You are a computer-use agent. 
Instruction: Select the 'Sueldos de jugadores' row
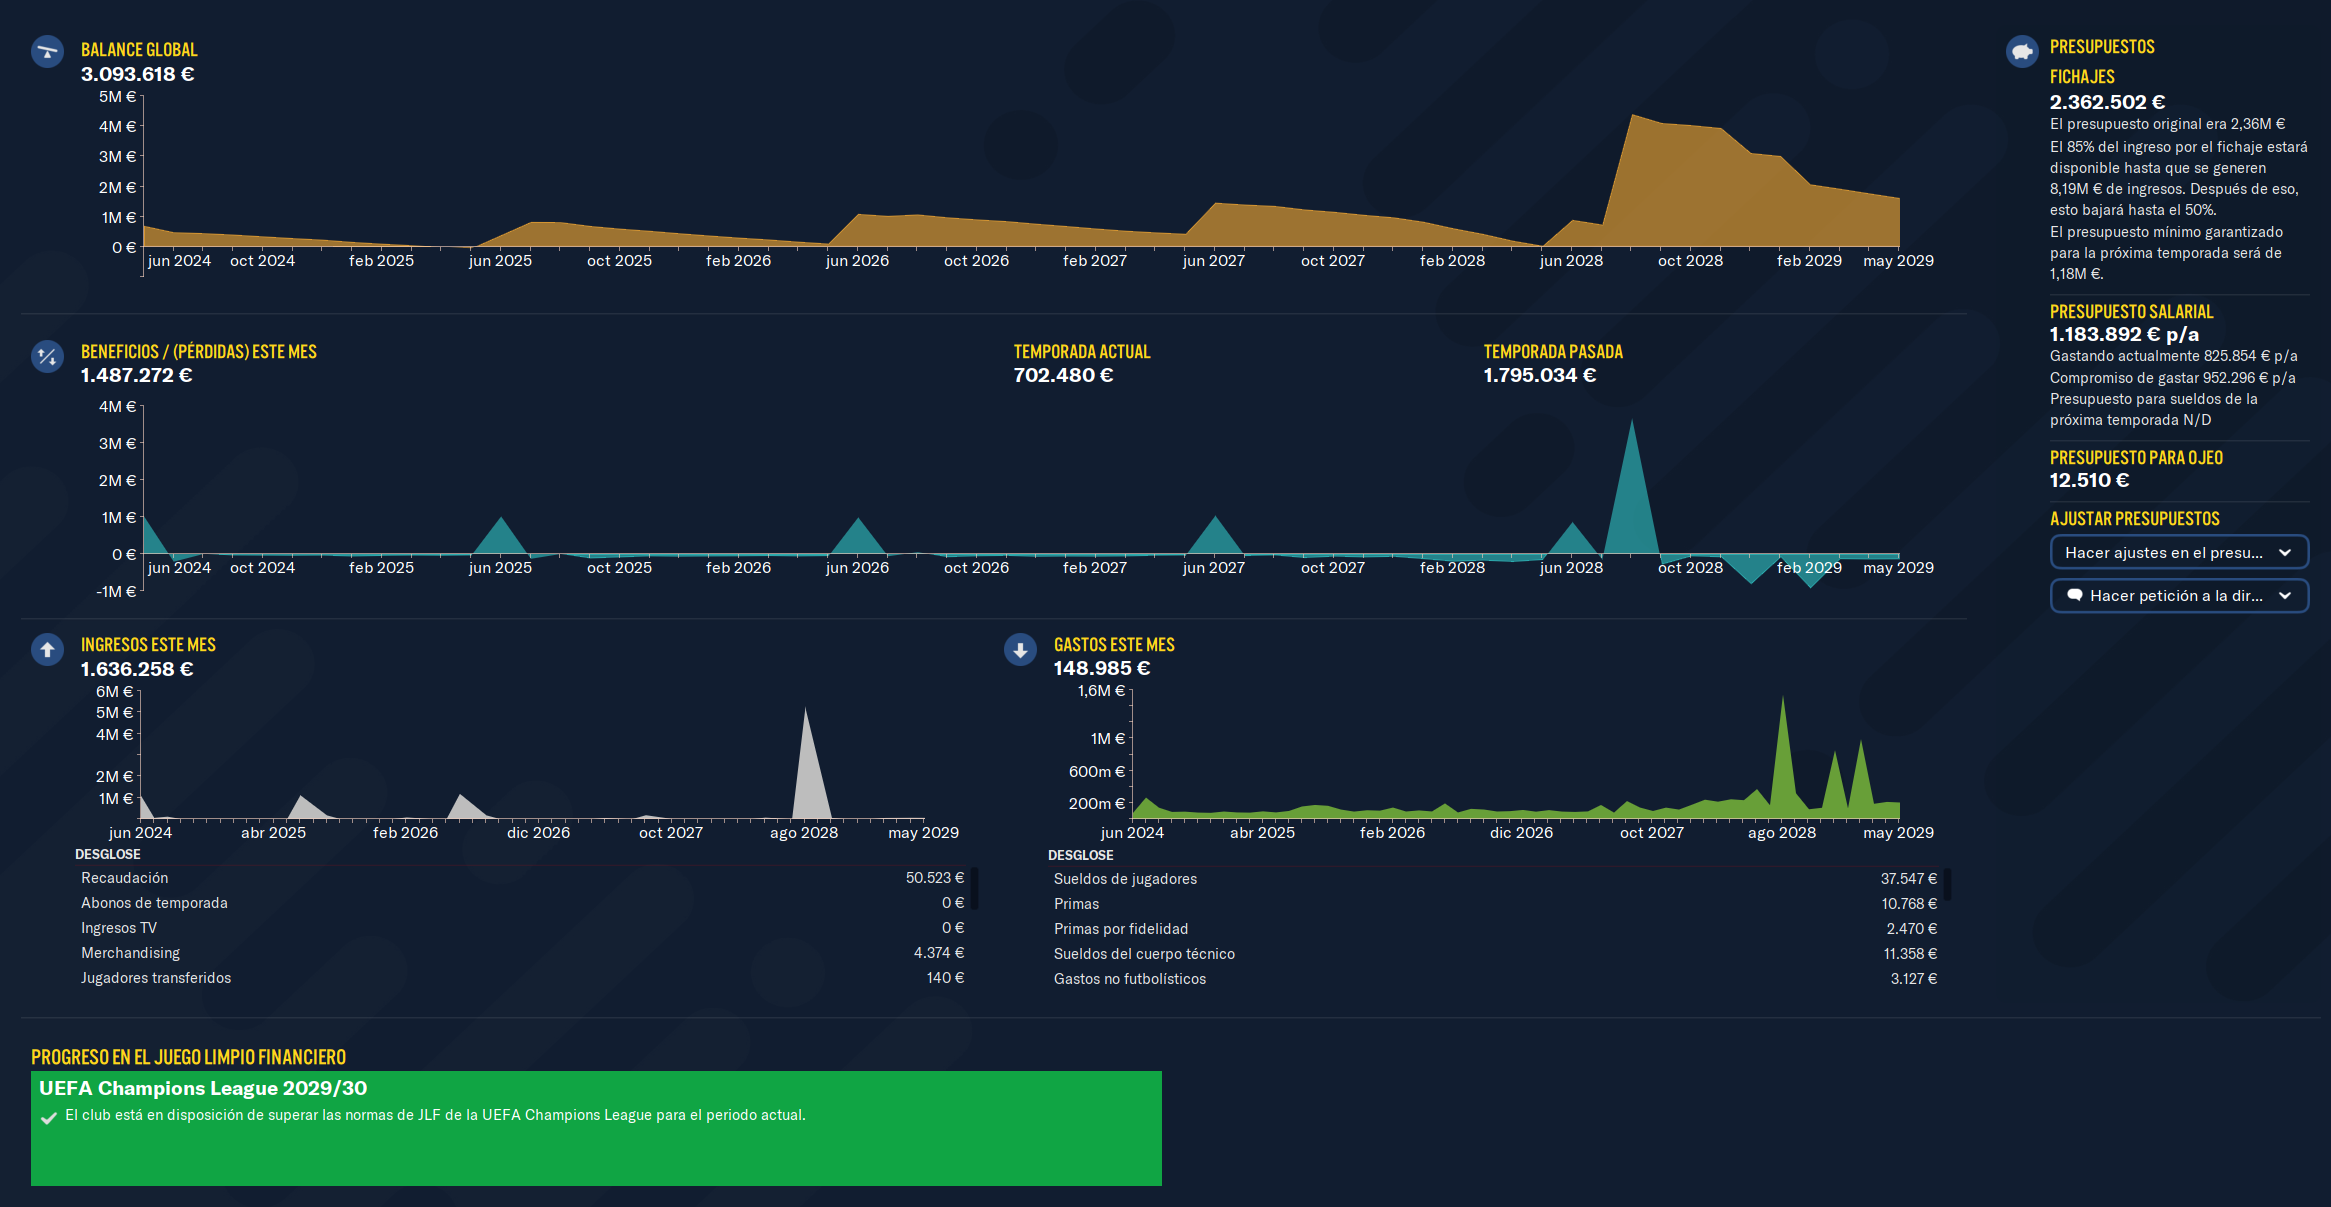pyautogui.click(x=1495, y=879)
